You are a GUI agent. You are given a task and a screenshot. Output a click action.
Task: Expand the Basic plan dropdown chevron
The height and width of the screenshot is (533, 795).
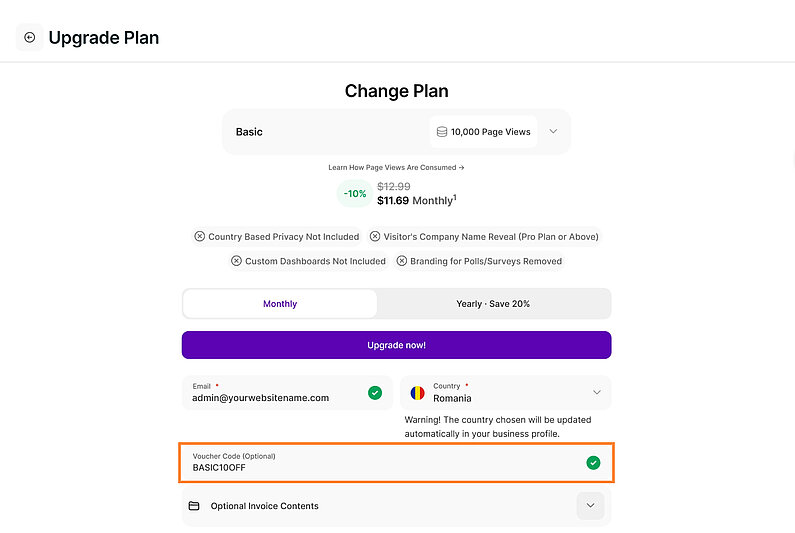point(553,132)
